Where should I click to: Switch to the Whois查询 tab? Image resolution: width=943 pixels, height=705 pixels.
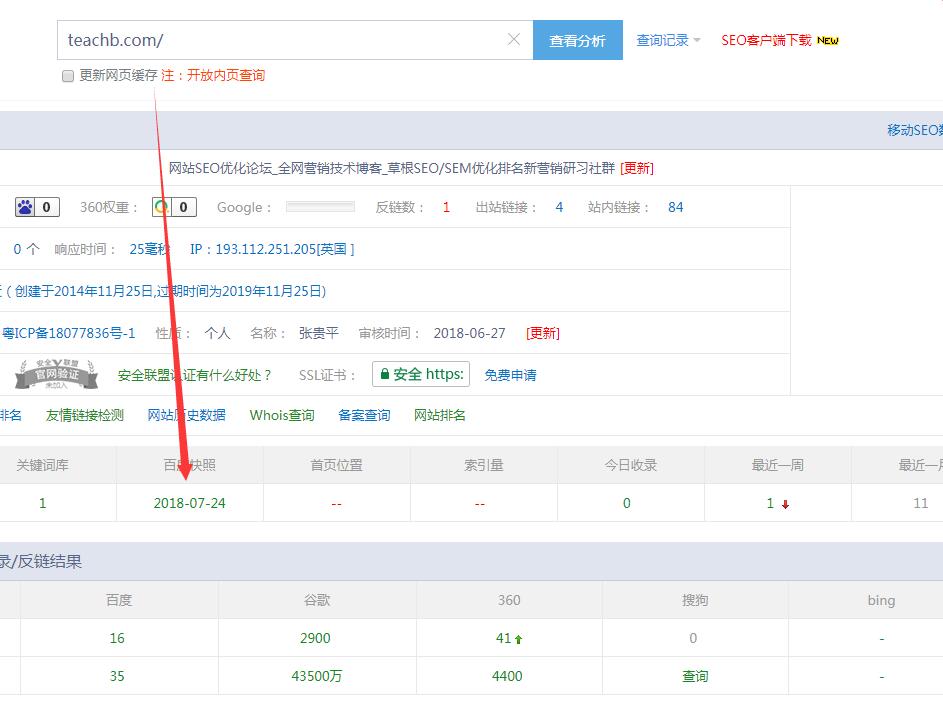(281, 415)
